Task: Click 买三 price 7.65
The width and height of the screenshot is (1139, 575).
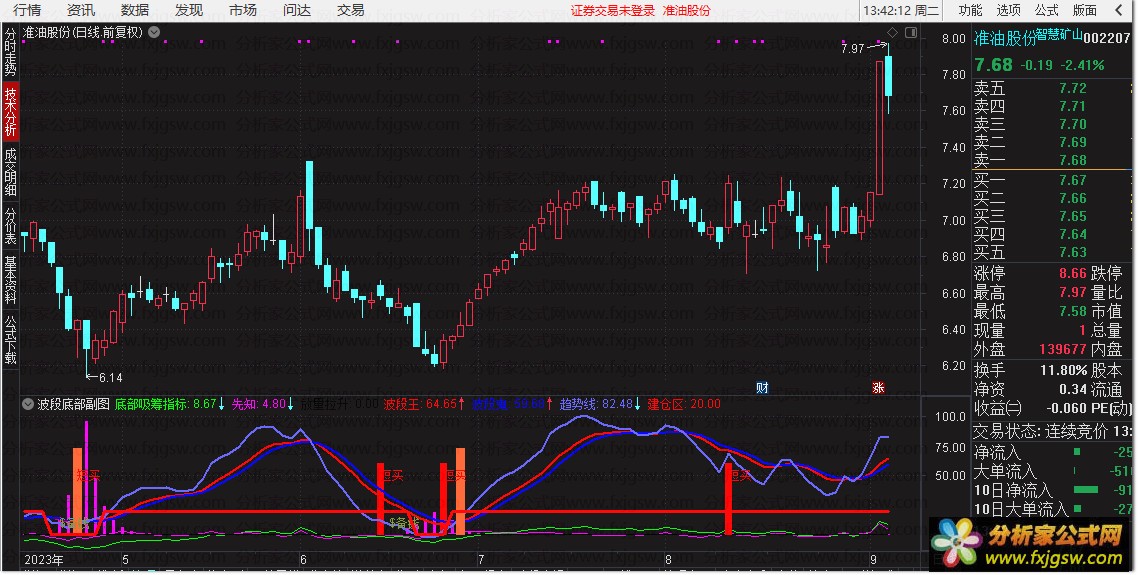Action: coord(1072,216)
